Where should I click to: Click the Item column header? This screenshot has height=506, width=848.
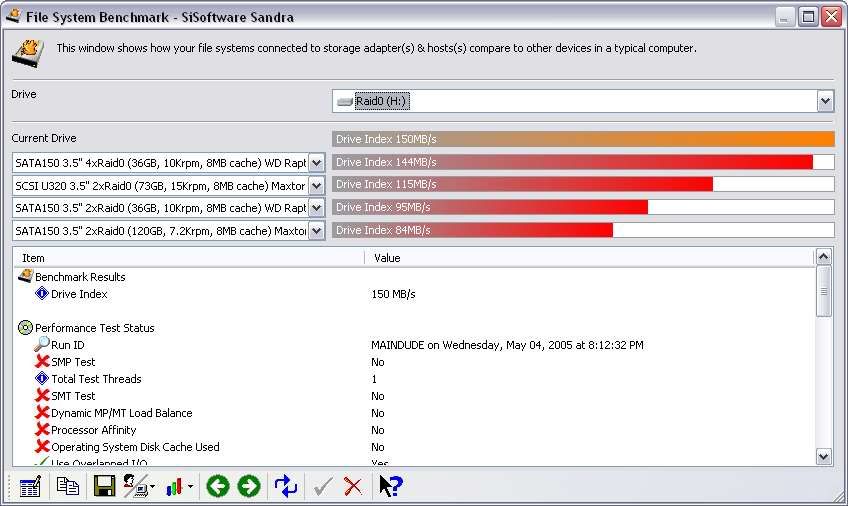190,258
